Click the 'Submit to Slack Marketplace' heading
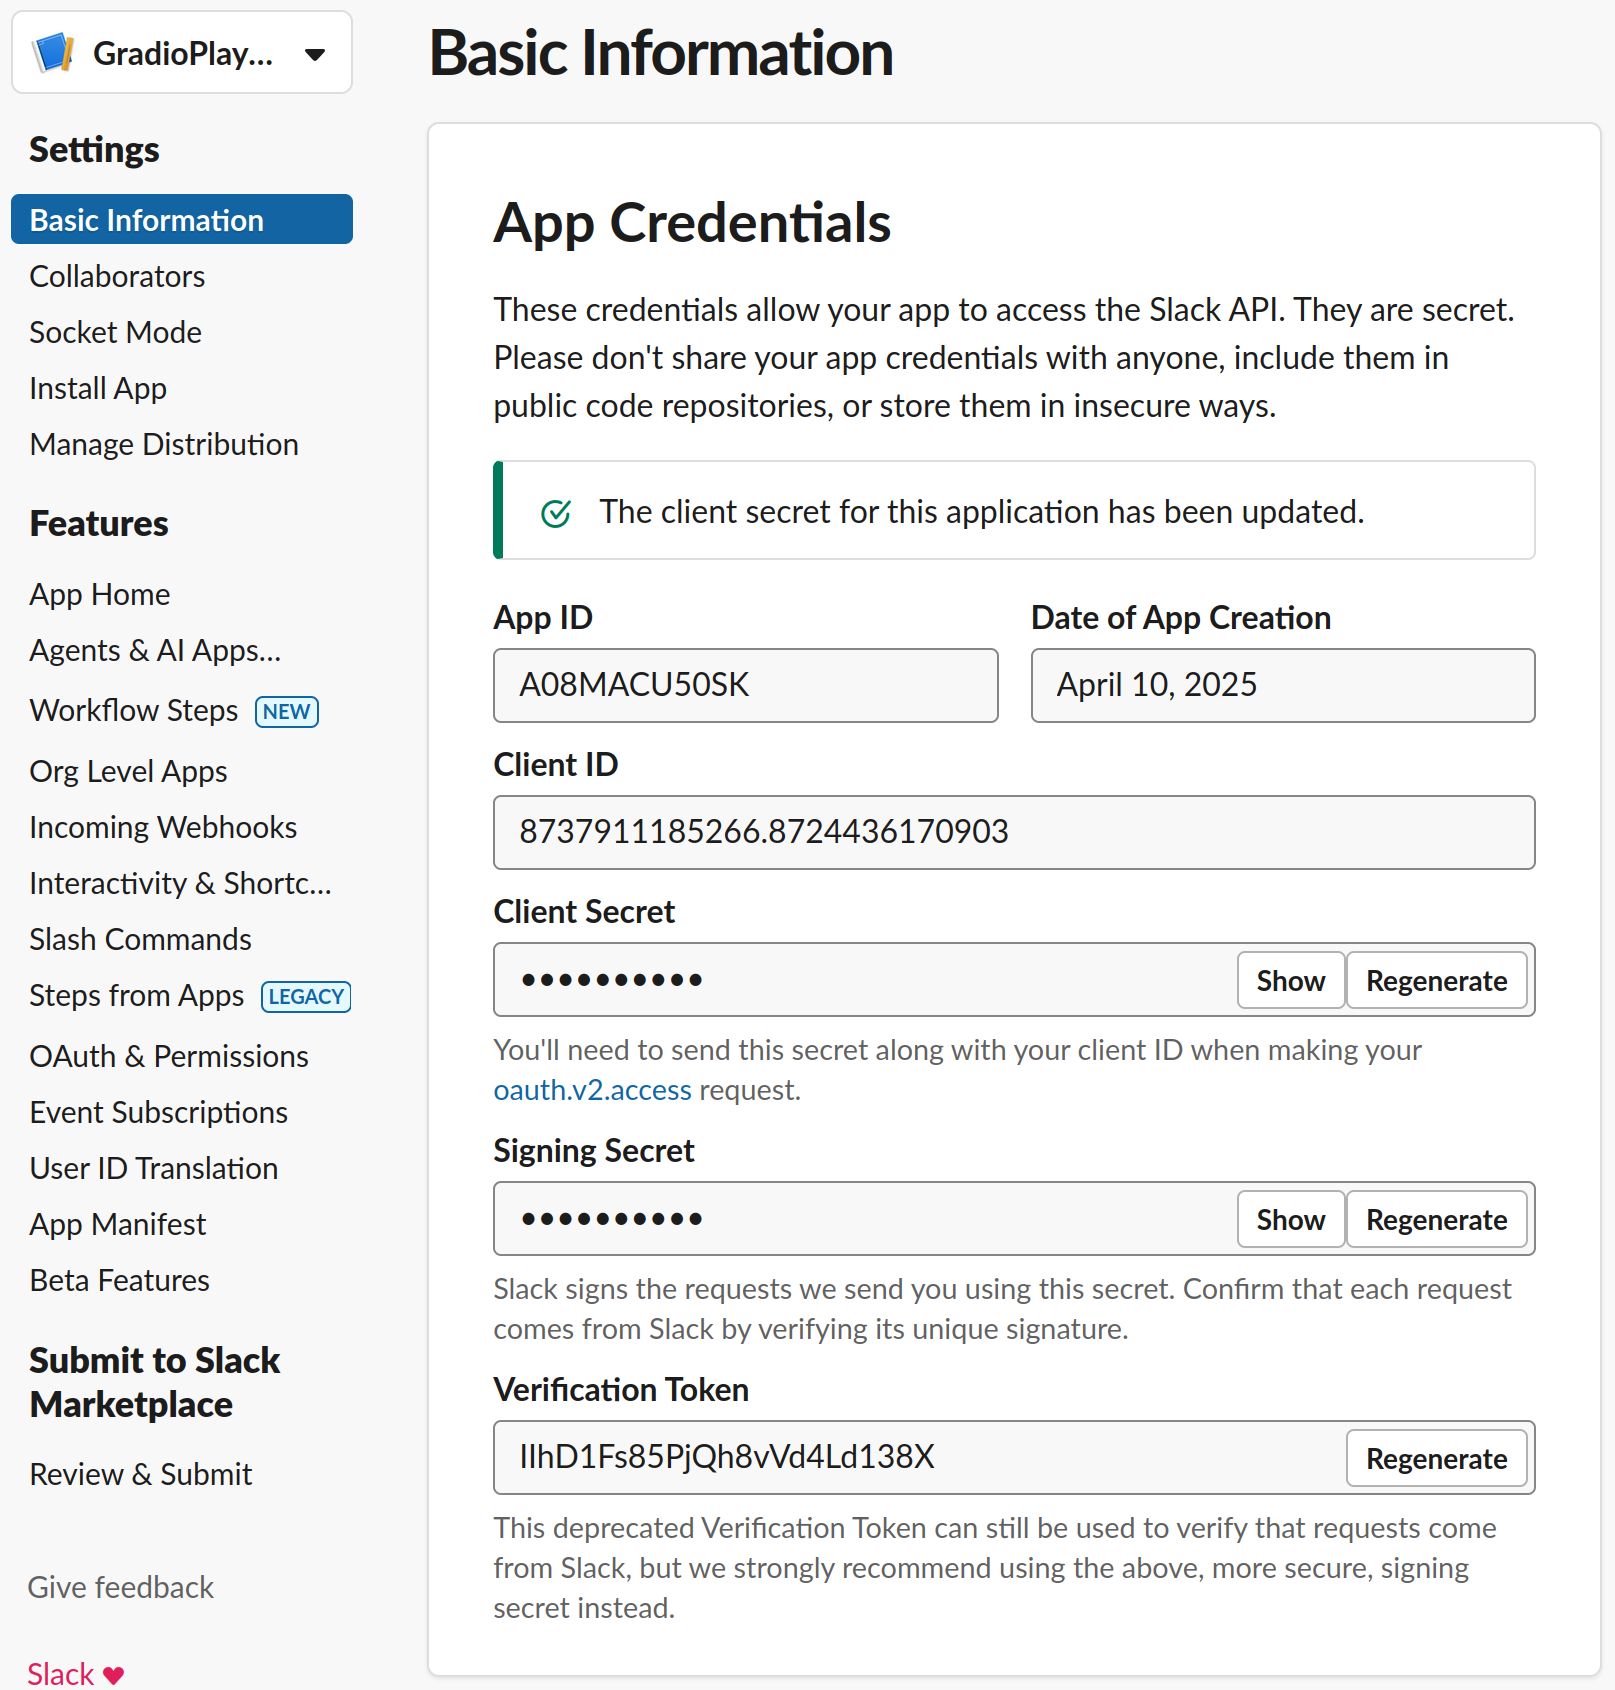This screenshot has height=1690, width=1615. click(x=155, y=1382)
